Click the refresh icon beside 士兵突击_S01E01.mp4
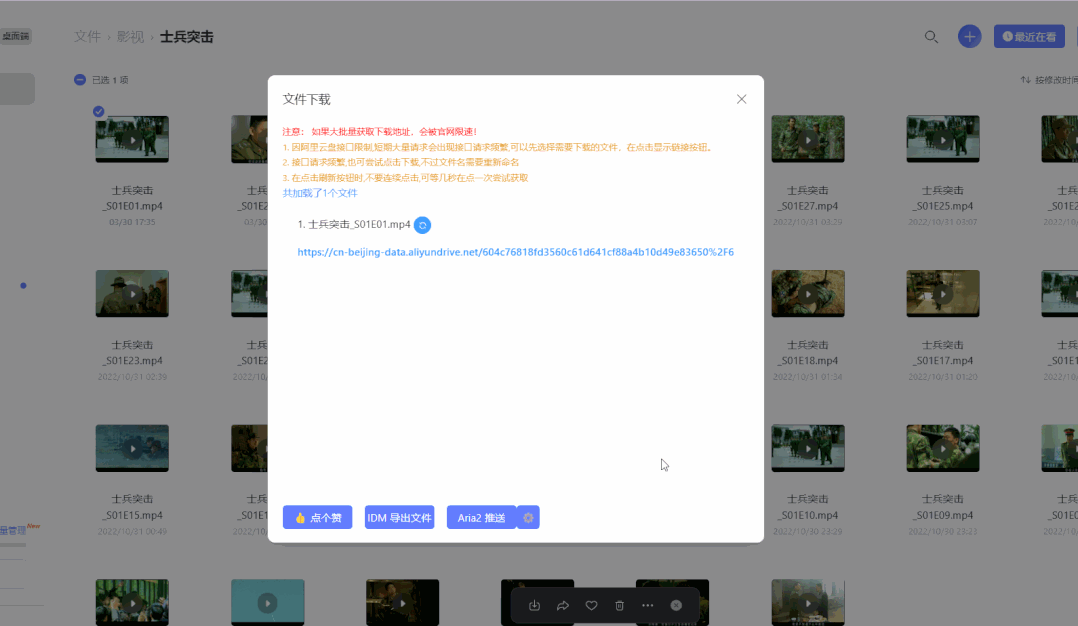1078x626 pixels. [422, 225]
